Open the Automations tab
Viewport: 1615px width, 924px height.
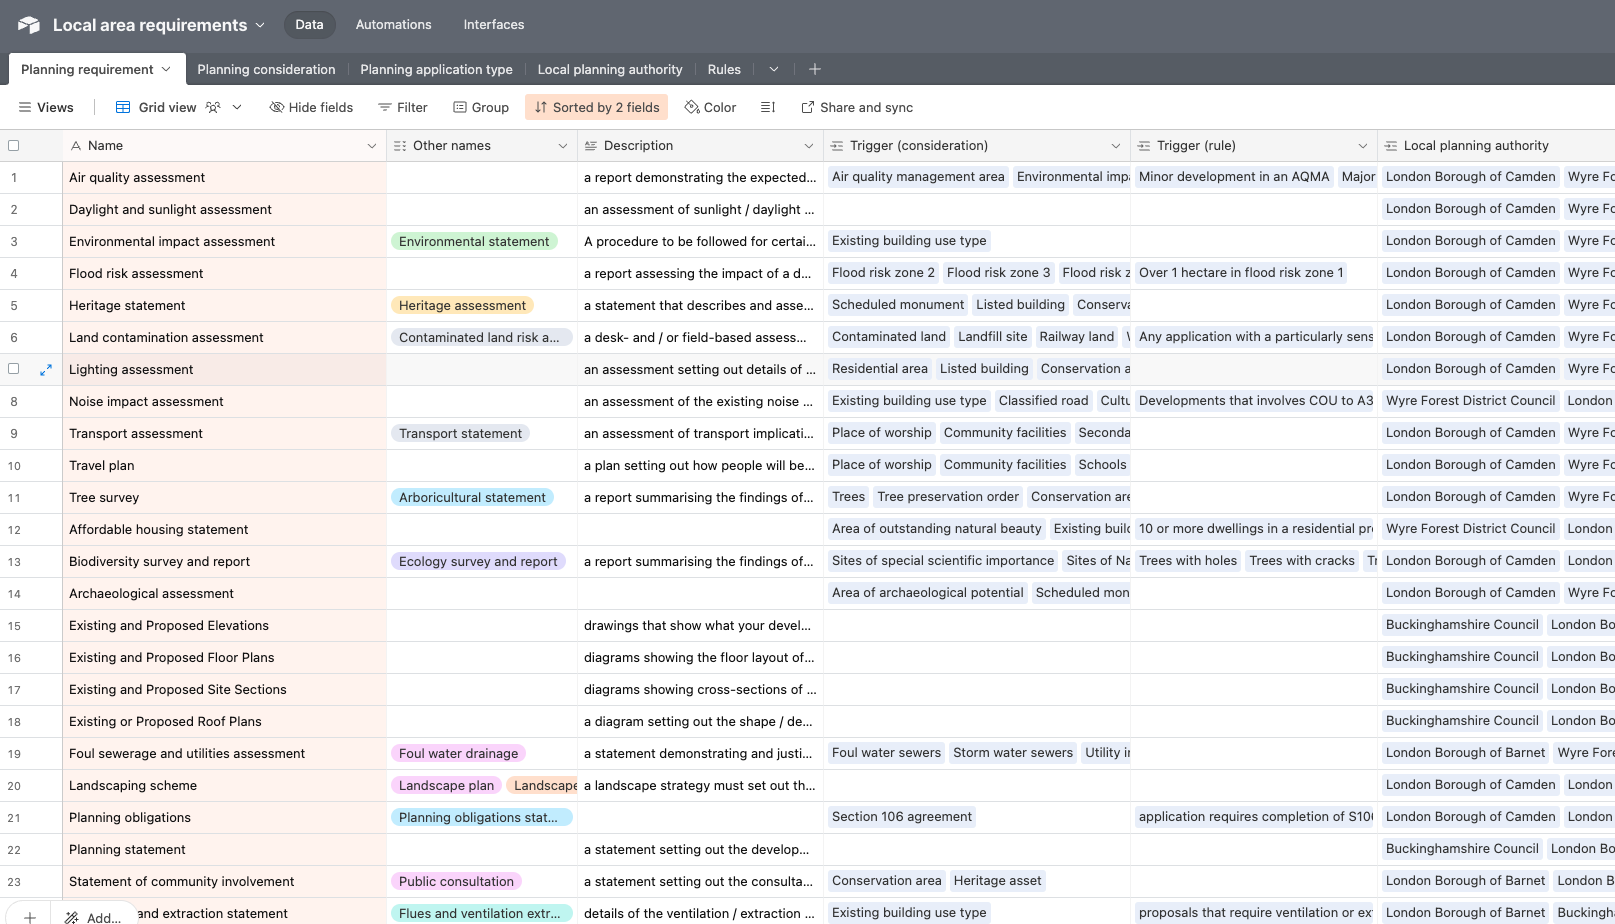(394, 25)
